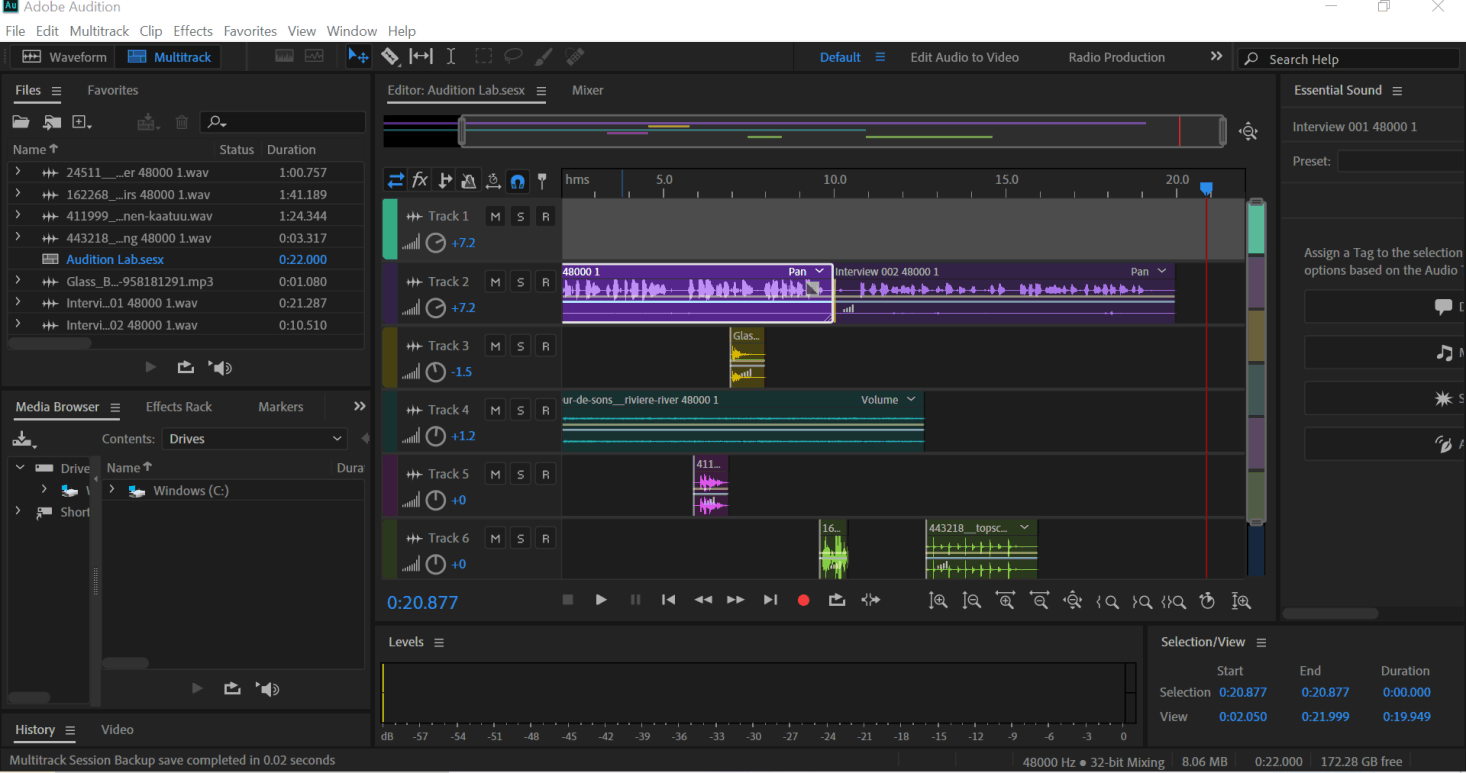Start recording with the red button
The height and width of the screenshot is (773, 1466).
coord(803,600)
